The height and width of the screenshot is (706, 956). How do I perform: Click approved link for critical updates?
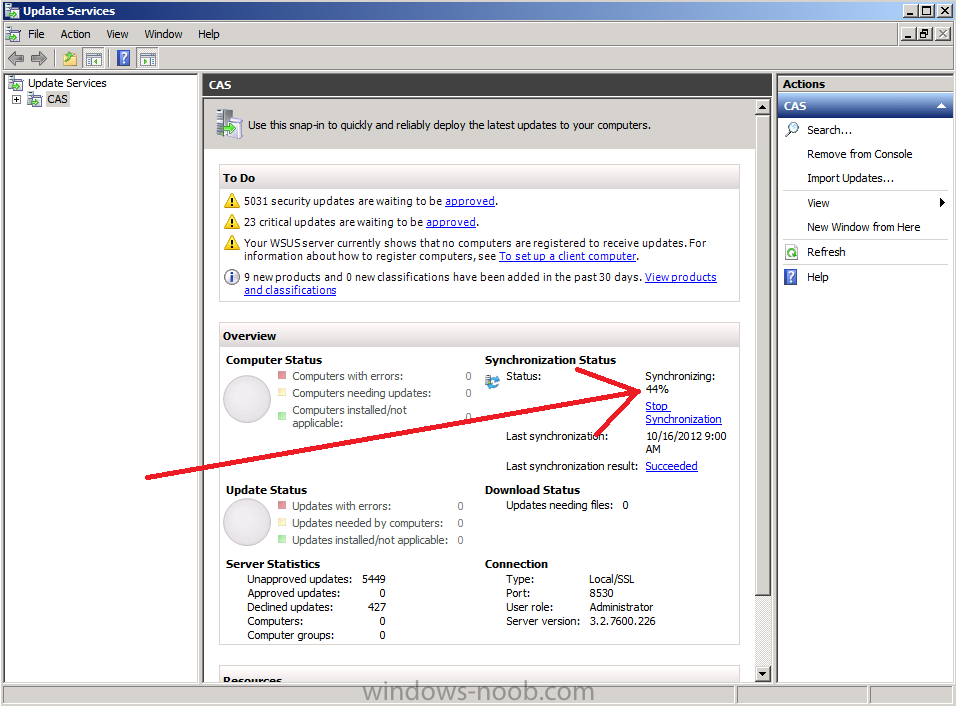(x=451, y=222)
